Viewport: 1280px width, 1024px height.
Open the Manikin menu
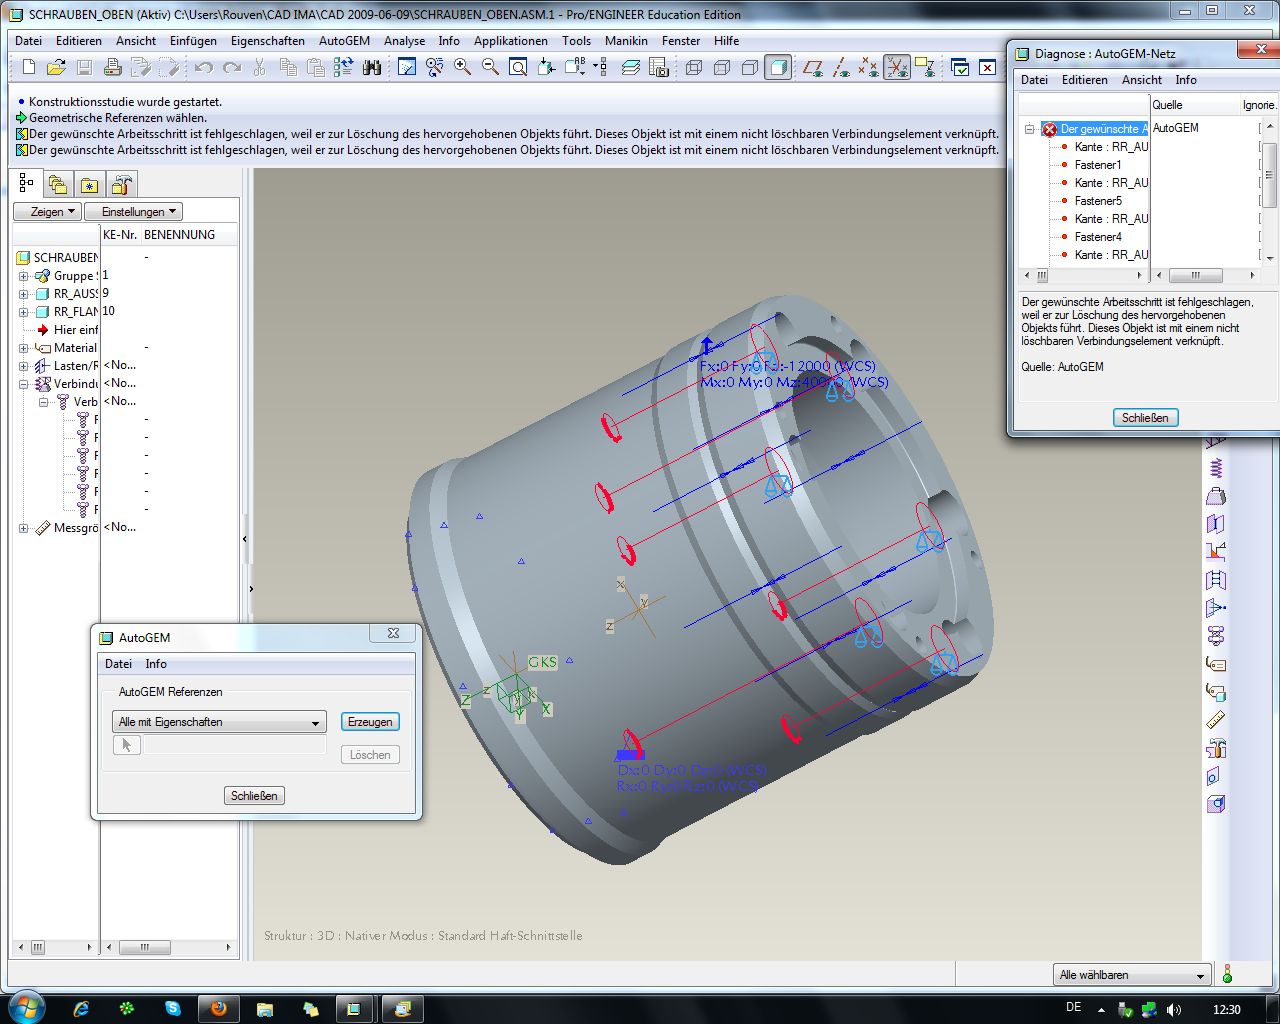click(626, 41)
